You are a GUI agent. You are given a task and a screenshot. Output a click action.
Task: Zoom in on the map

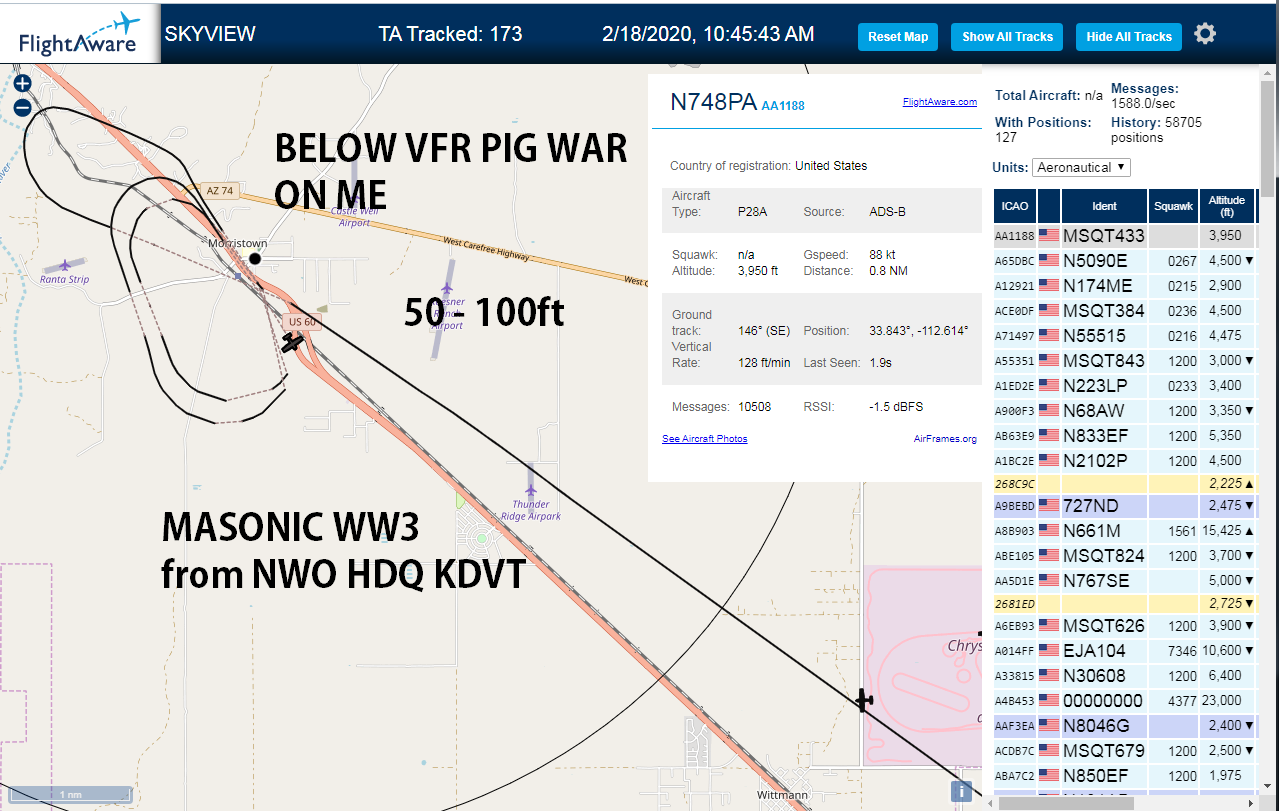pos(22,84)
